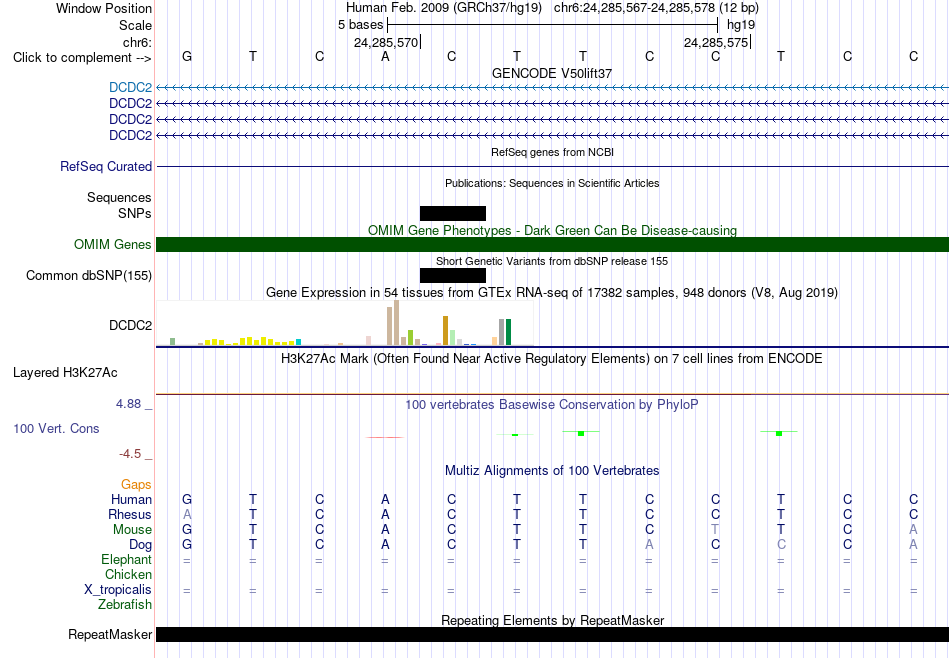Viewport: 950px width, 658px height.
Task: Open the 100 Vert. Cons track label
Action: (x=56, y=428)
